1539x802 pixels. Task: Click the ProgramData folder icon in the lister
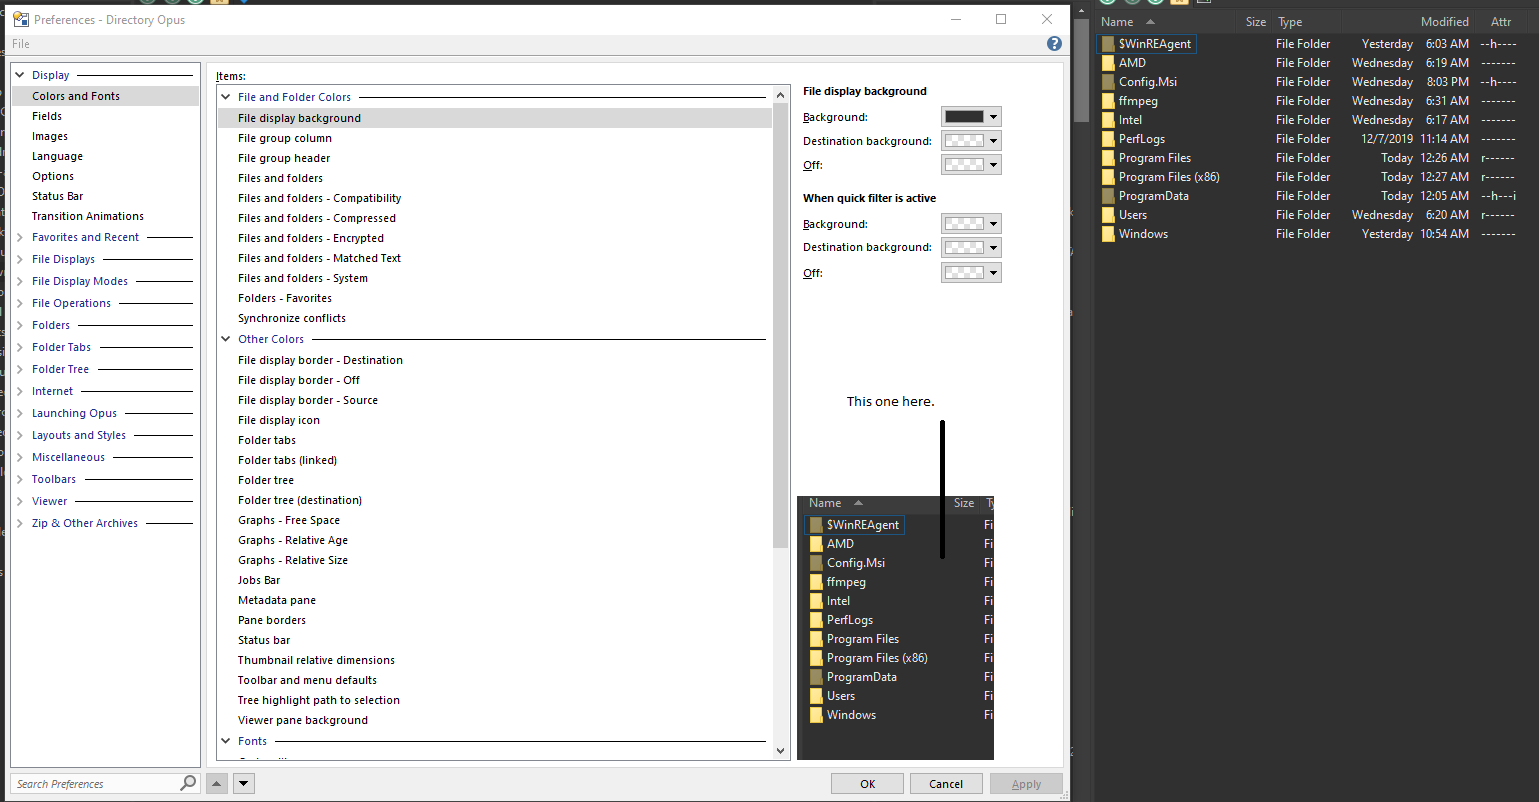coord(1108,196)
